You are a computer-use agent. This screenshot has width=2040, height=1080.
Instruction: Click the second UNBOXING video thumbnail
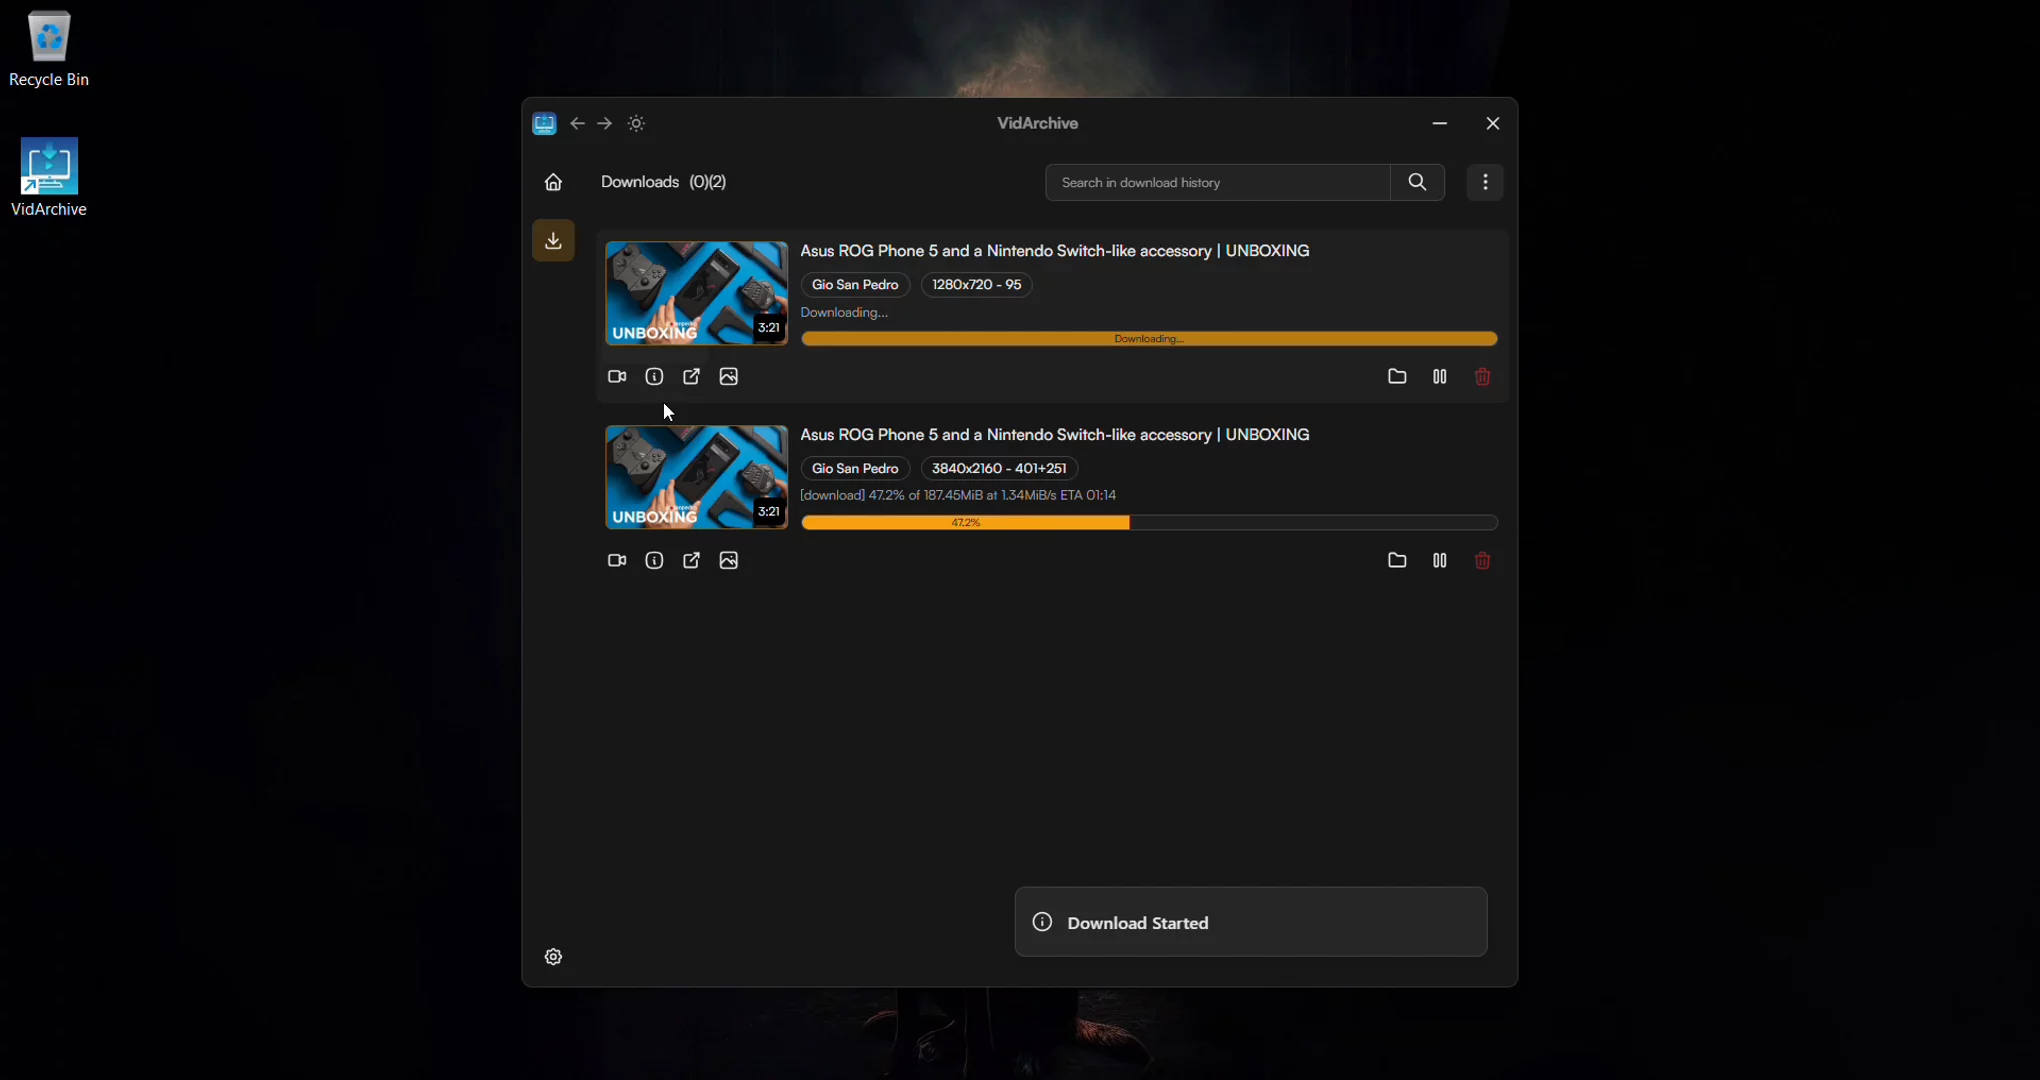pos(697,477)
